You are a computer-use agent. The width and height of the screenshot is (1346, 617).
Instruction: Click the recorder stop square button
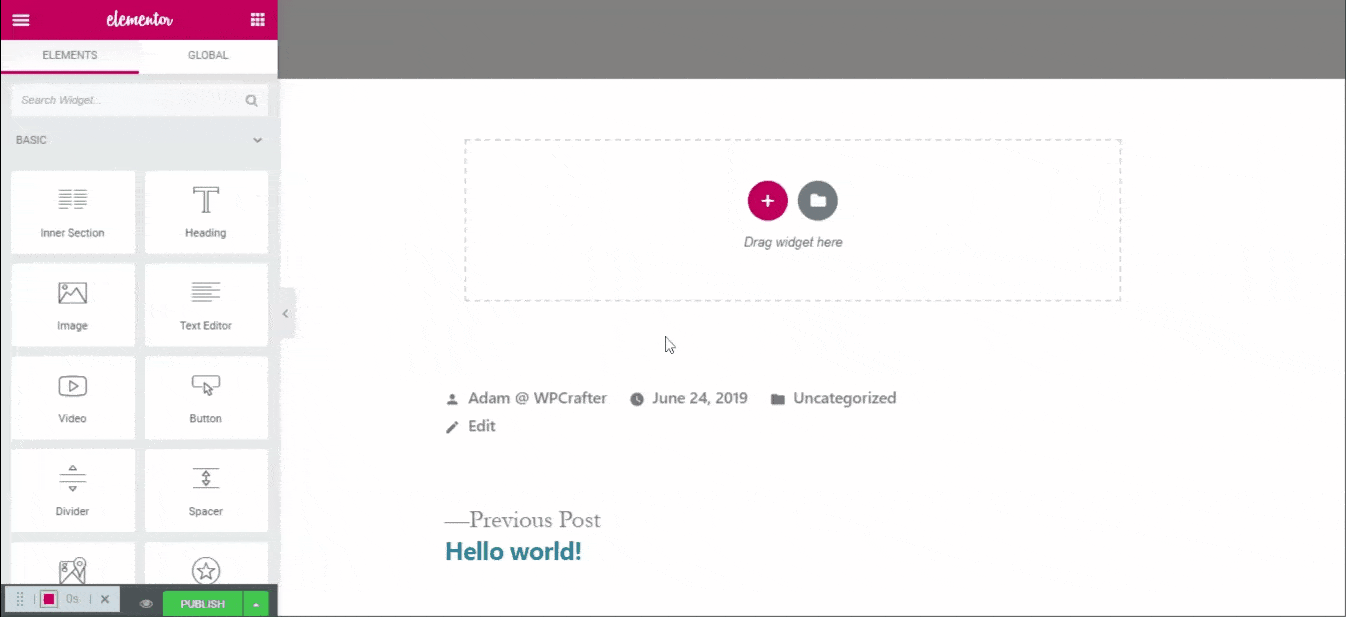point(48,599)
